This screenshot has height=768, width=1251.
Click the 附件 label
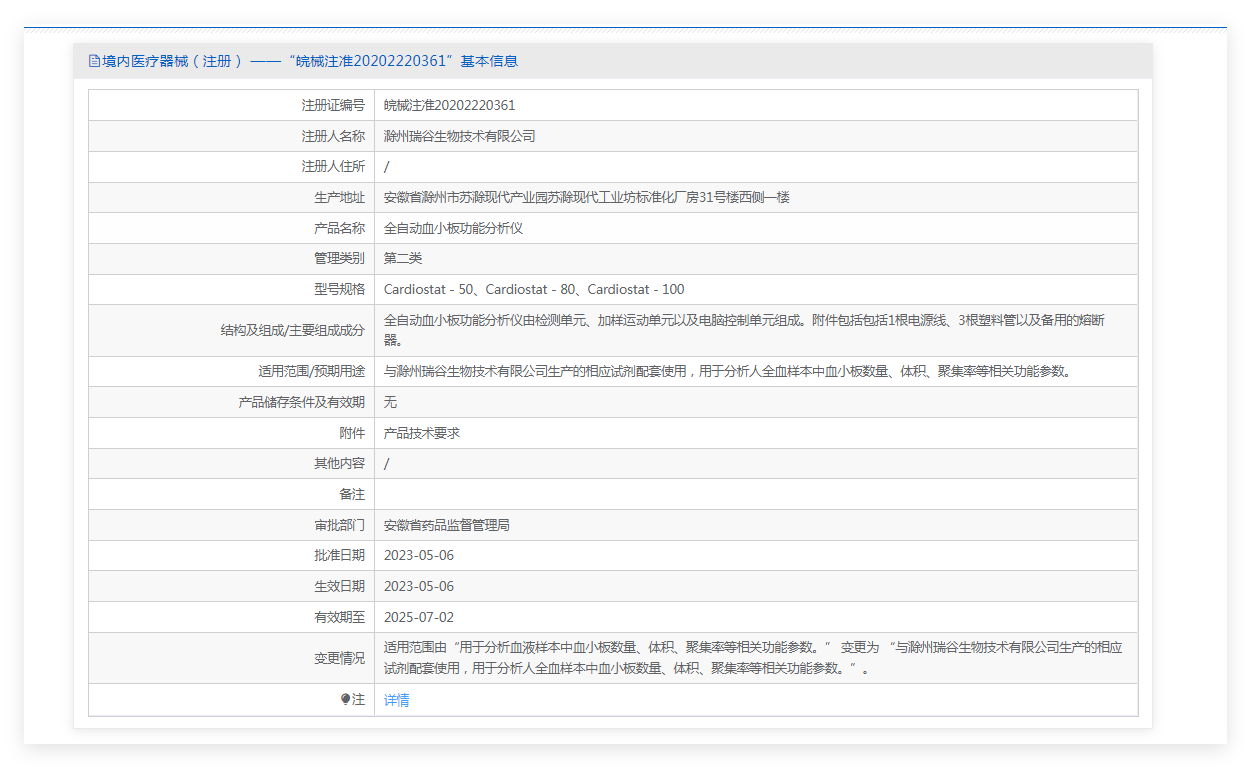click(352, 433)
